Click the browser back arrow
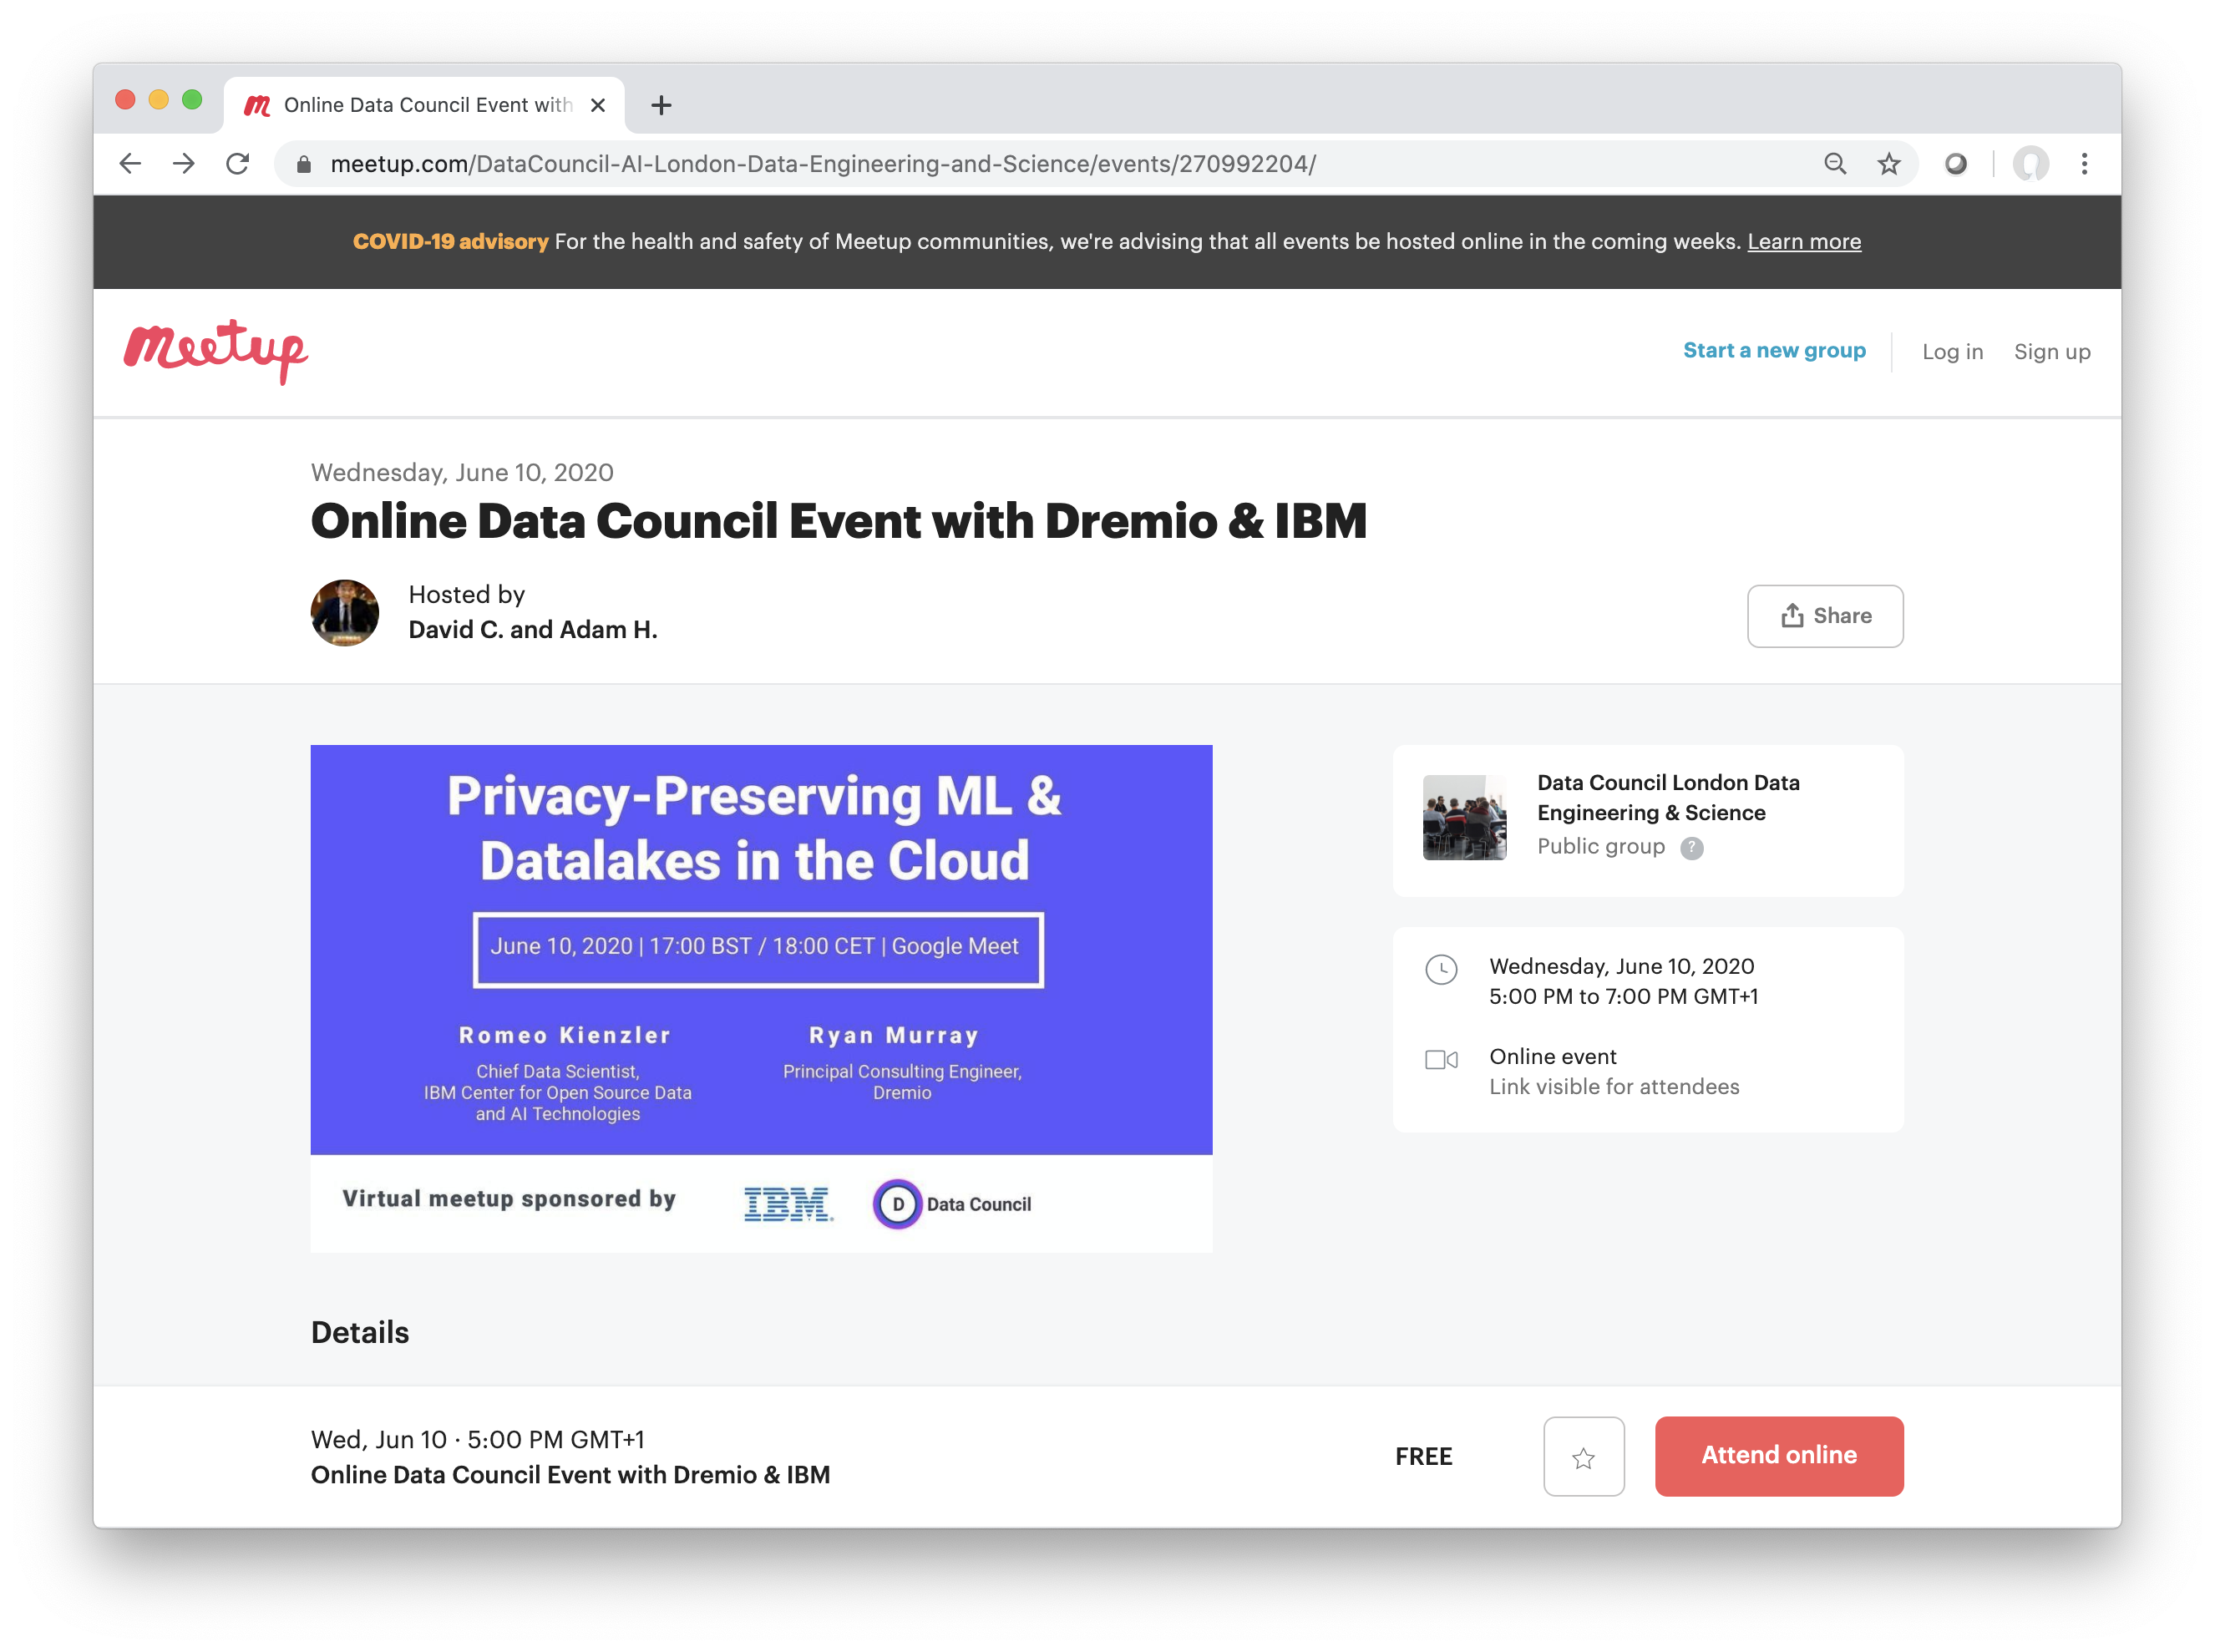The image size is (2215, 1652). (130, 163)
